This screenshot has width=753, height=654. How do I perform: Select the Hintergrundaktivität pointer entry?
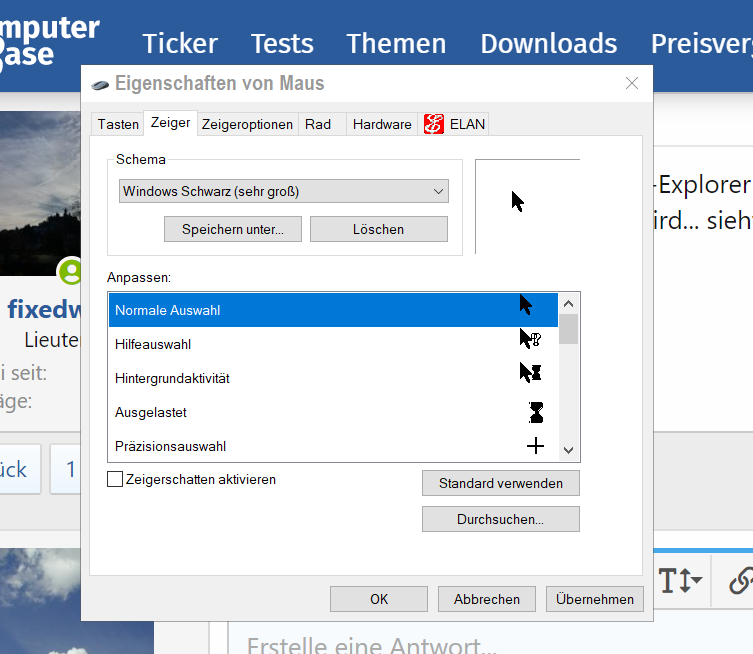coord(333,378)
